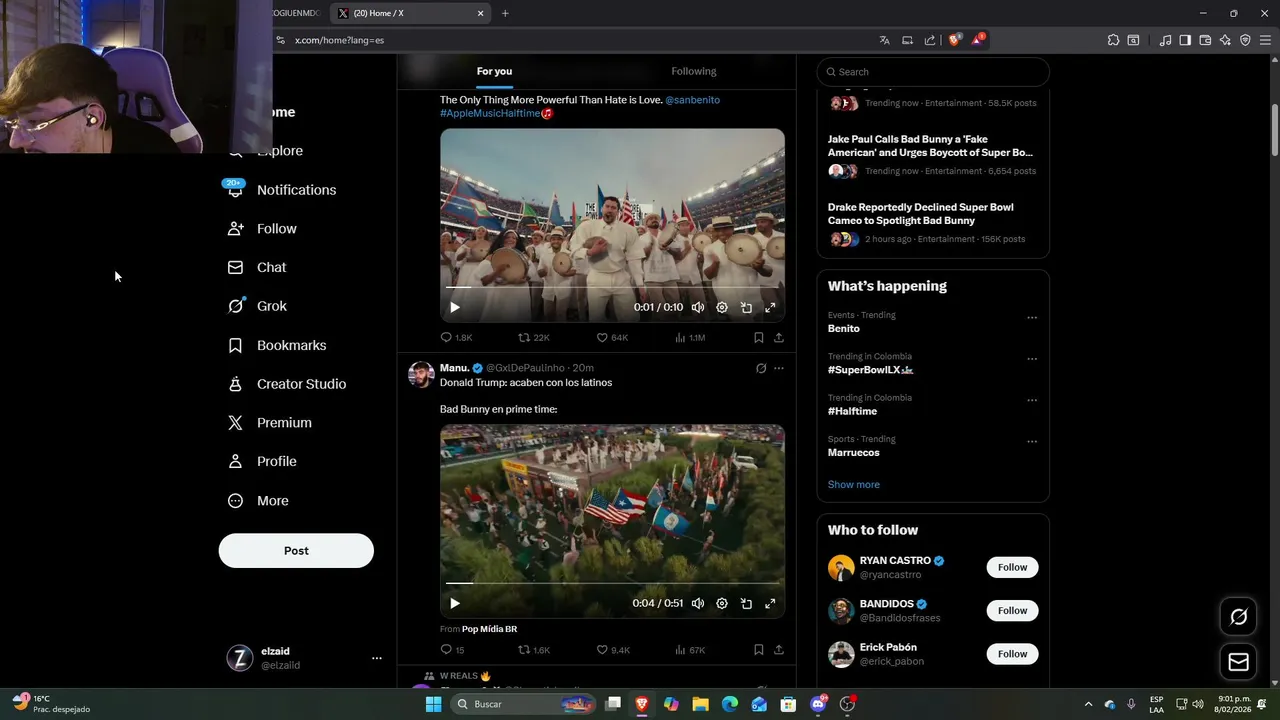View analytics showing 1.1M views

point(690,338)
